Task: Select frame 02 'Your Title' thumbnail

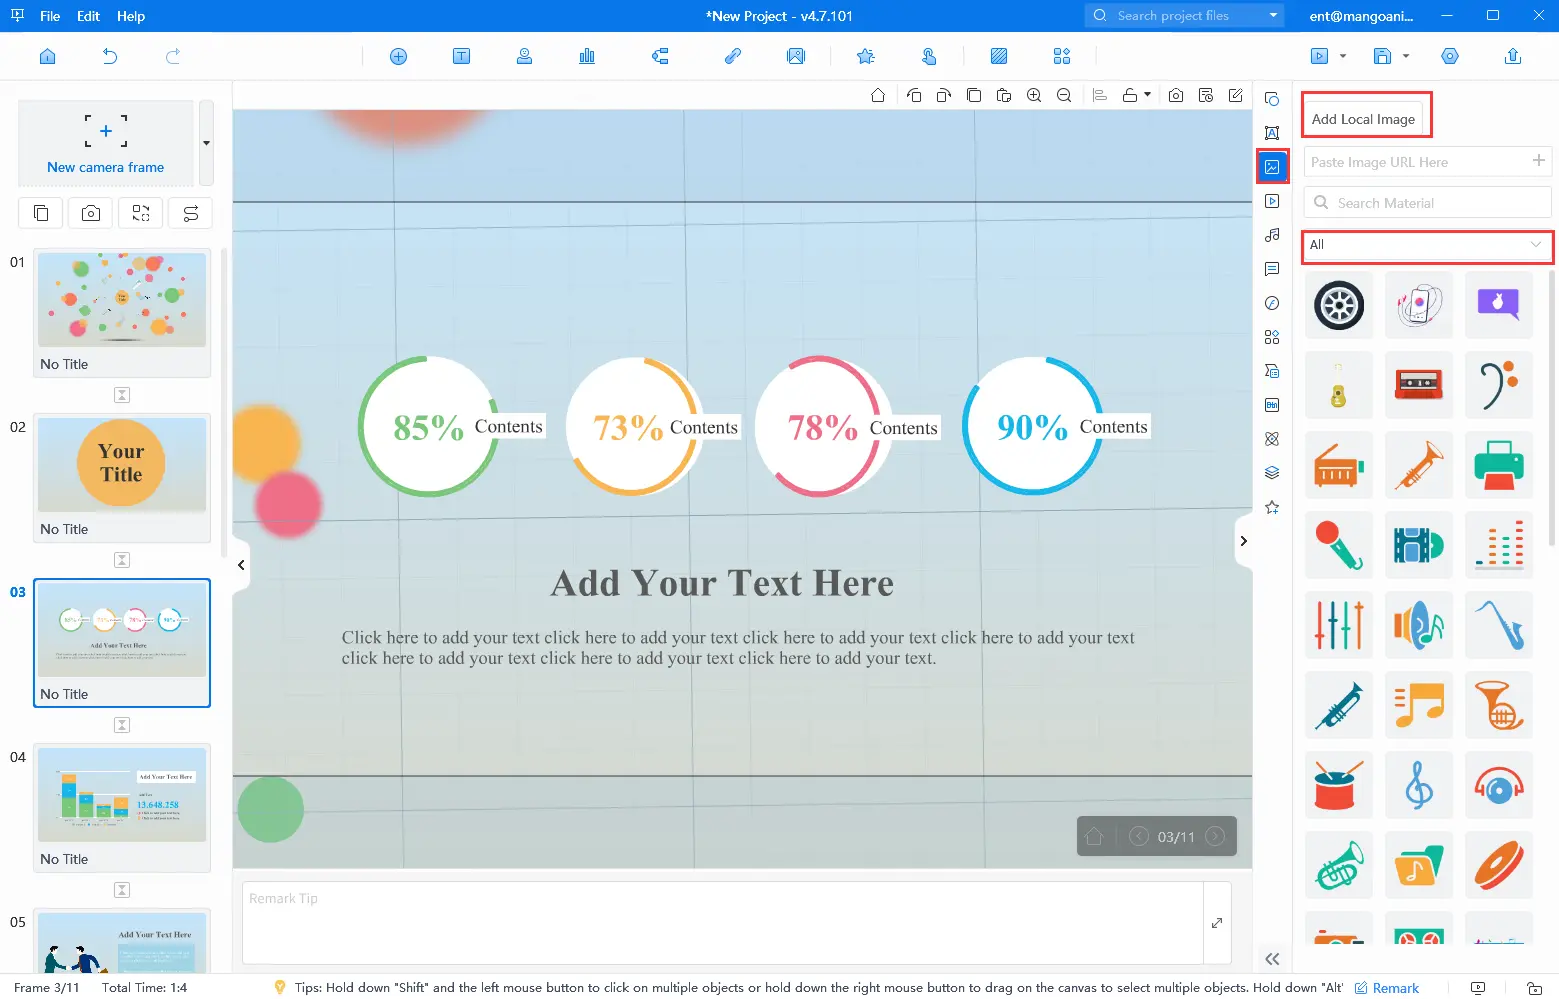Action: 122,465
